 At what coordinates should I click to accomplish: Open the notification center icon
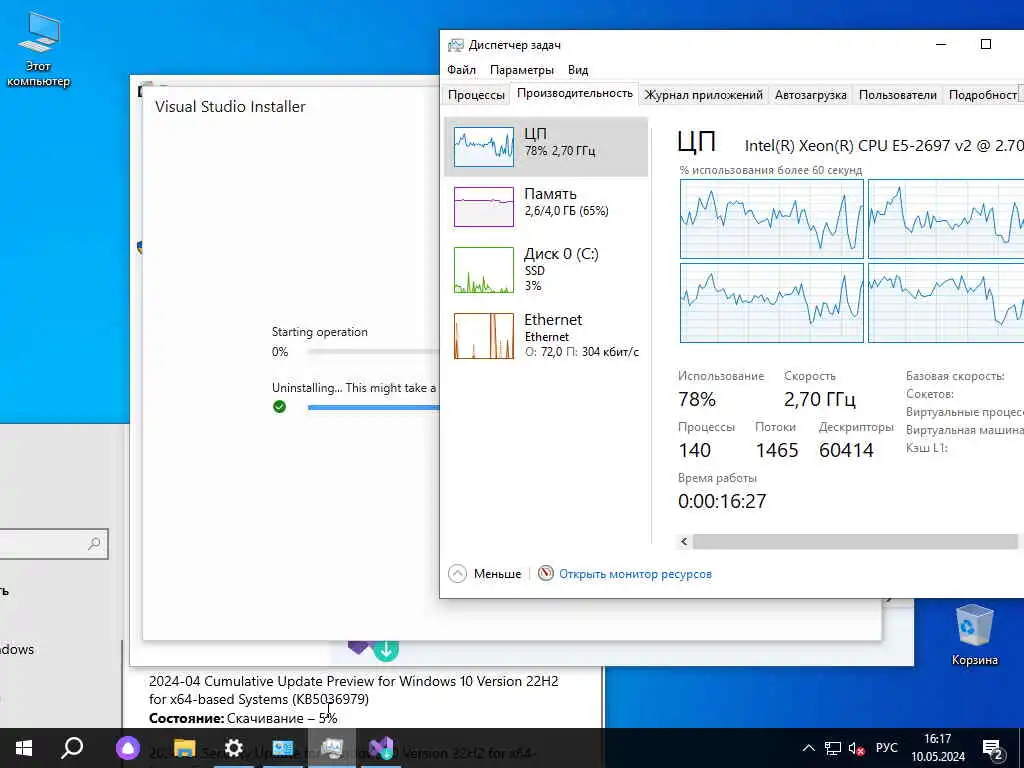pos(993,749)
